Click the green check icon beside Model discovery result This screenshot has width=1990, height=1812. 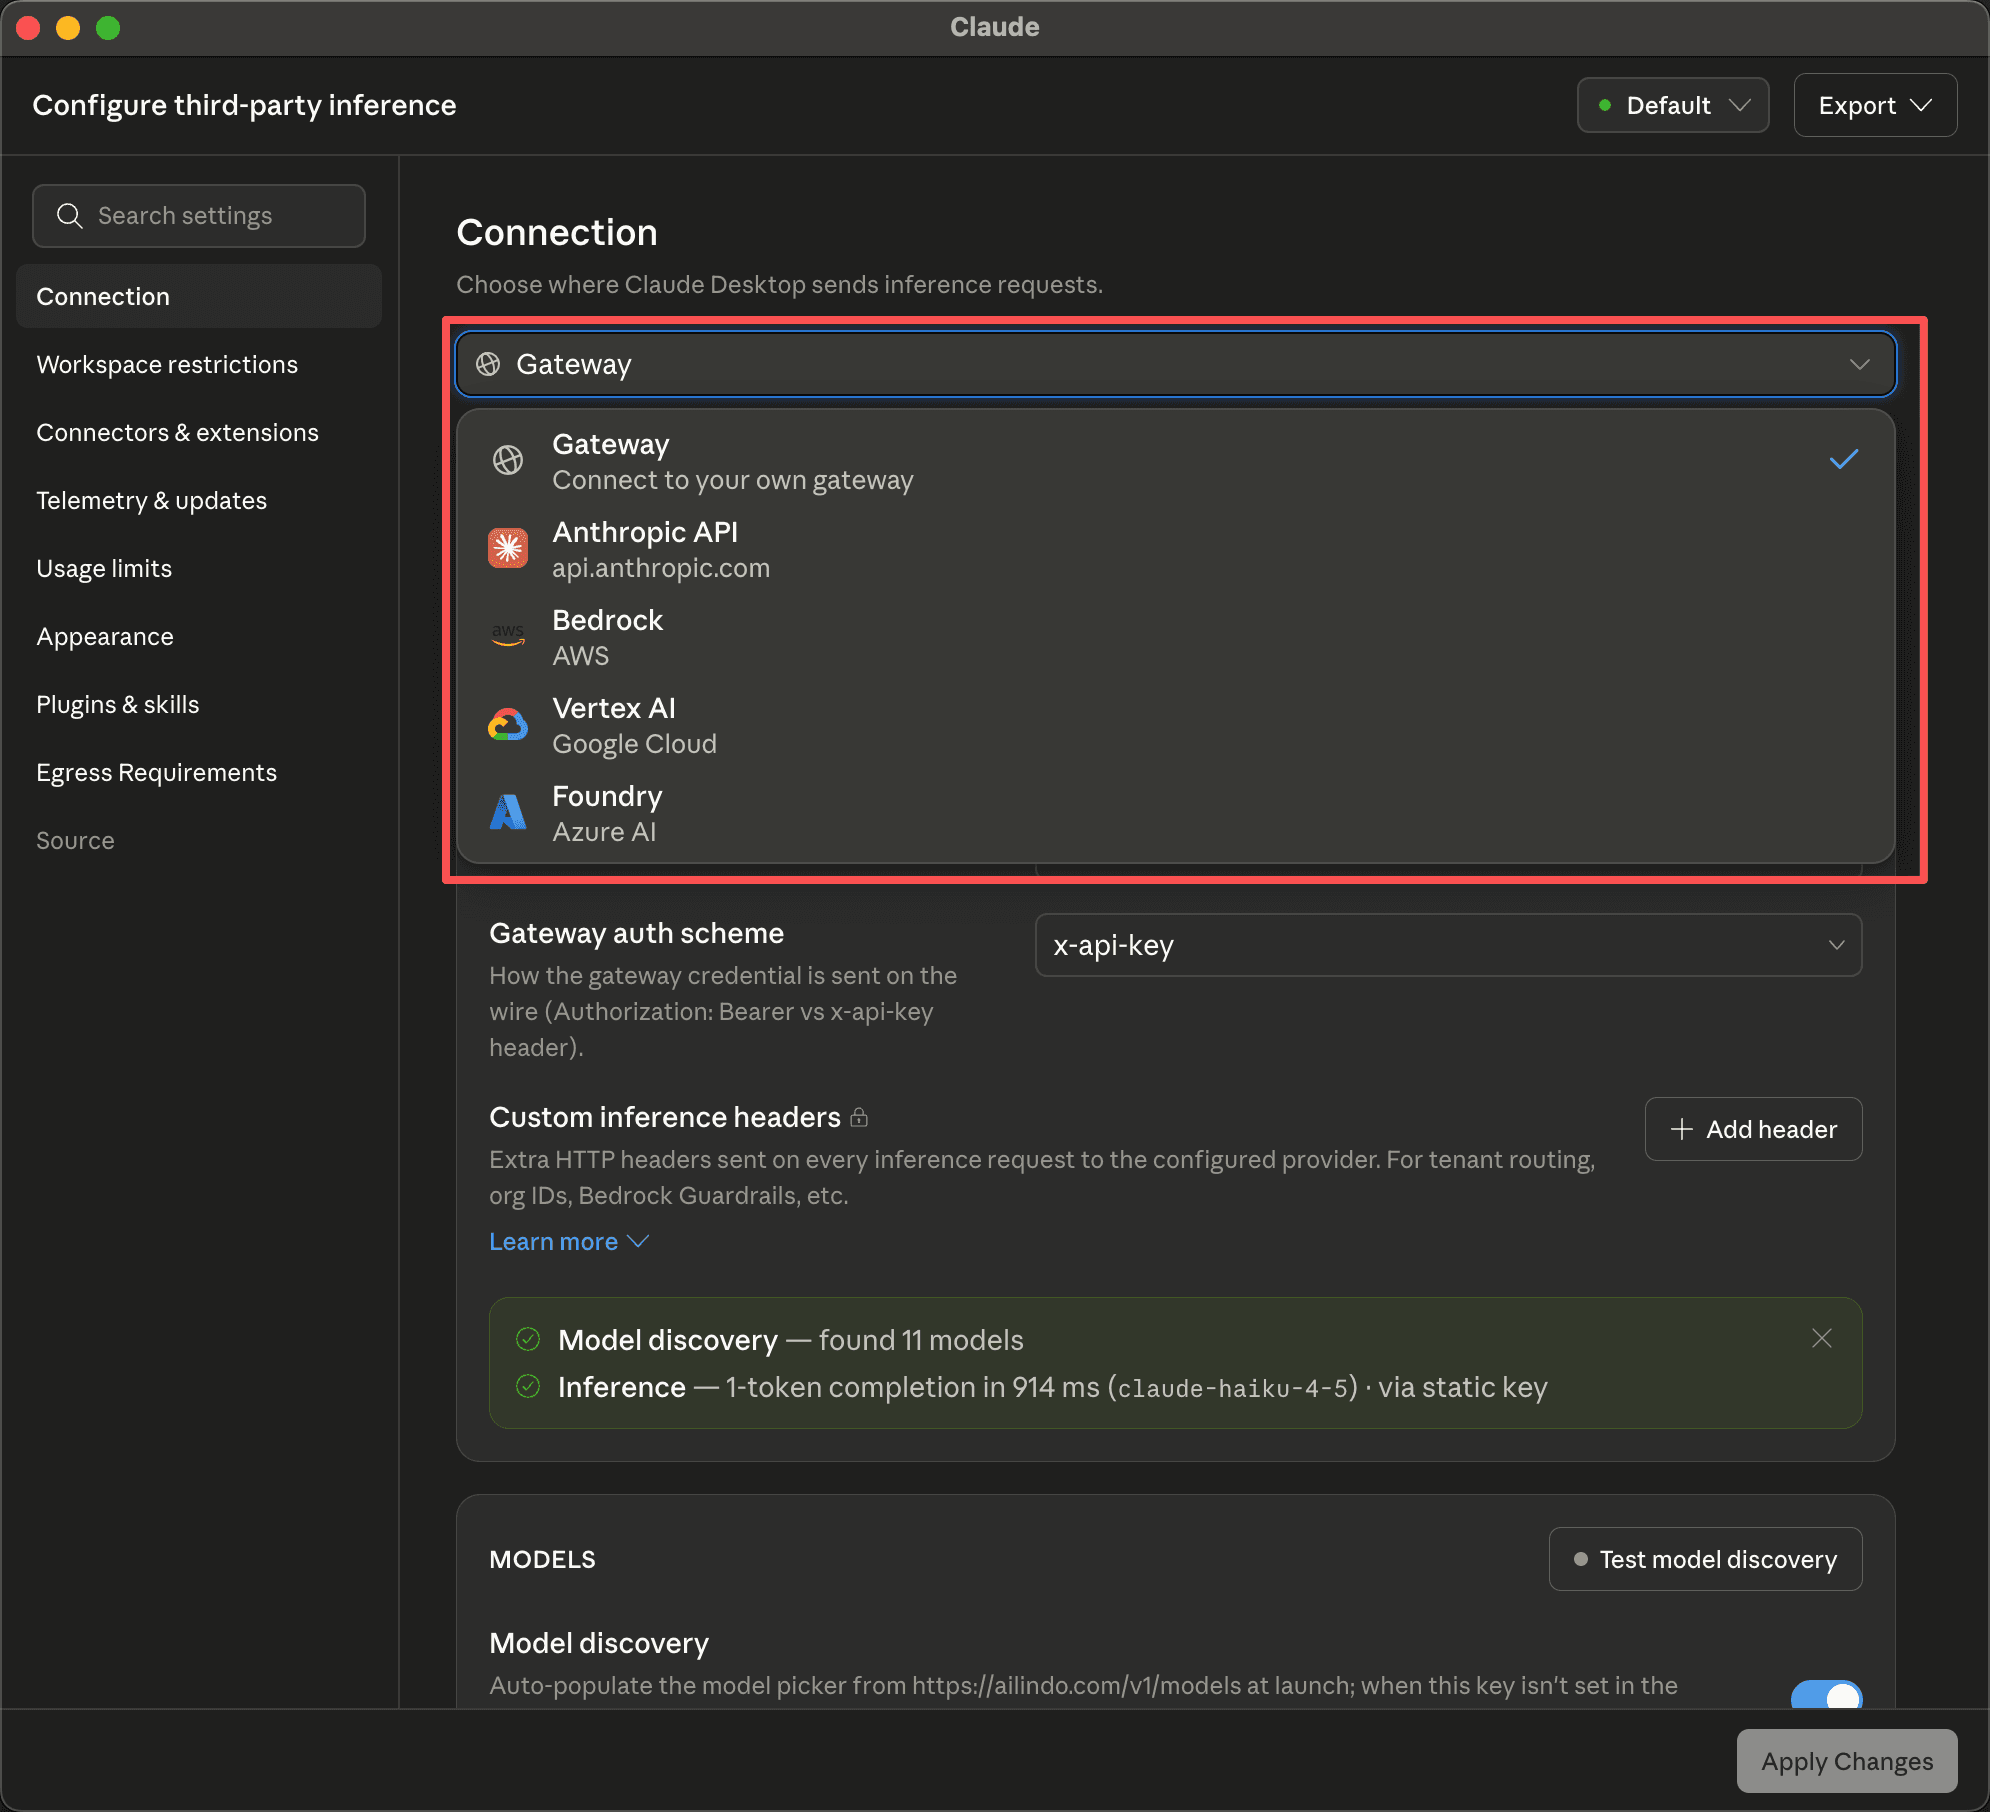coord(528,1339)
